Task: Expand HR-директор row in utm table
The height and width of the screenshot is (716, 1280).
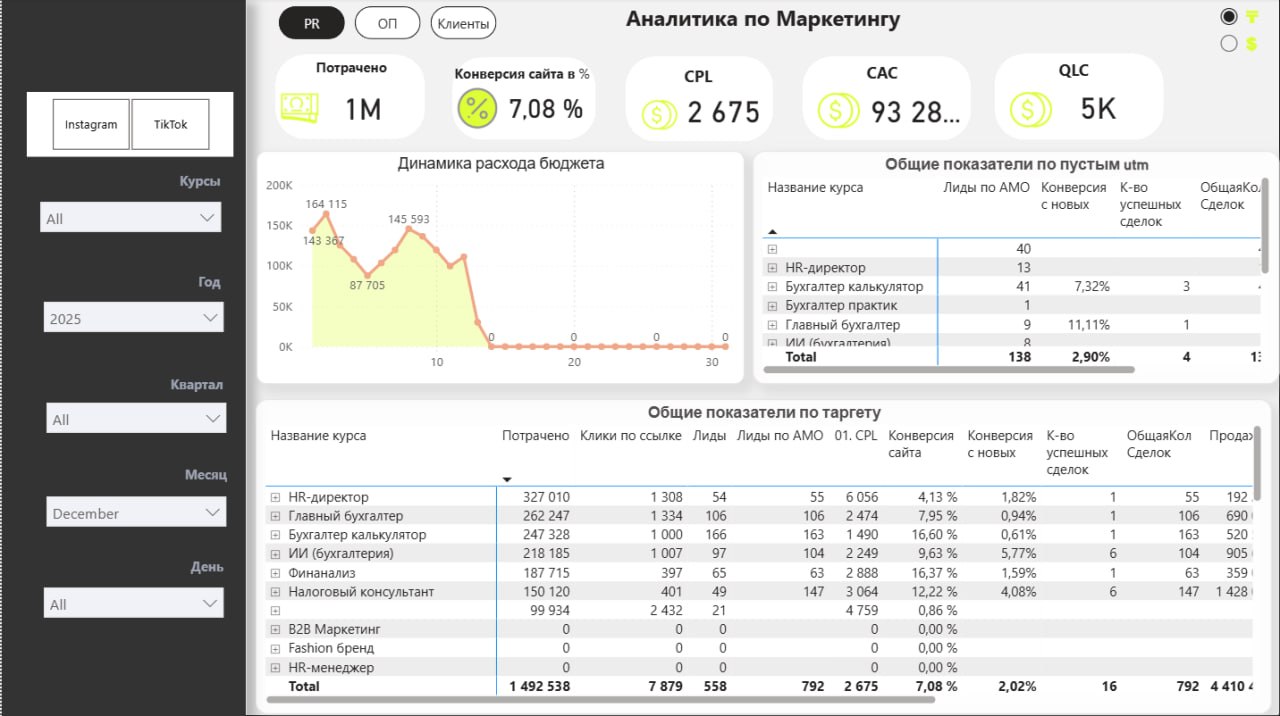Action: 772,268
